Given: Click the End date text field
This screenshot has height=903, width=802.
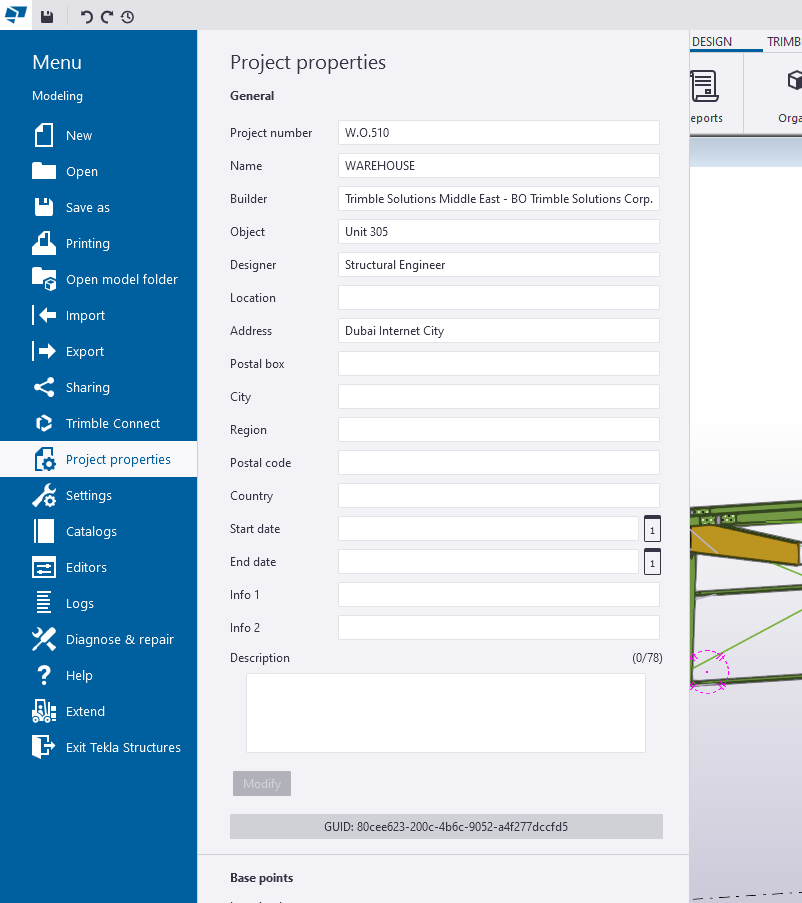Looking at the screenshot, I should pos(488,561).
